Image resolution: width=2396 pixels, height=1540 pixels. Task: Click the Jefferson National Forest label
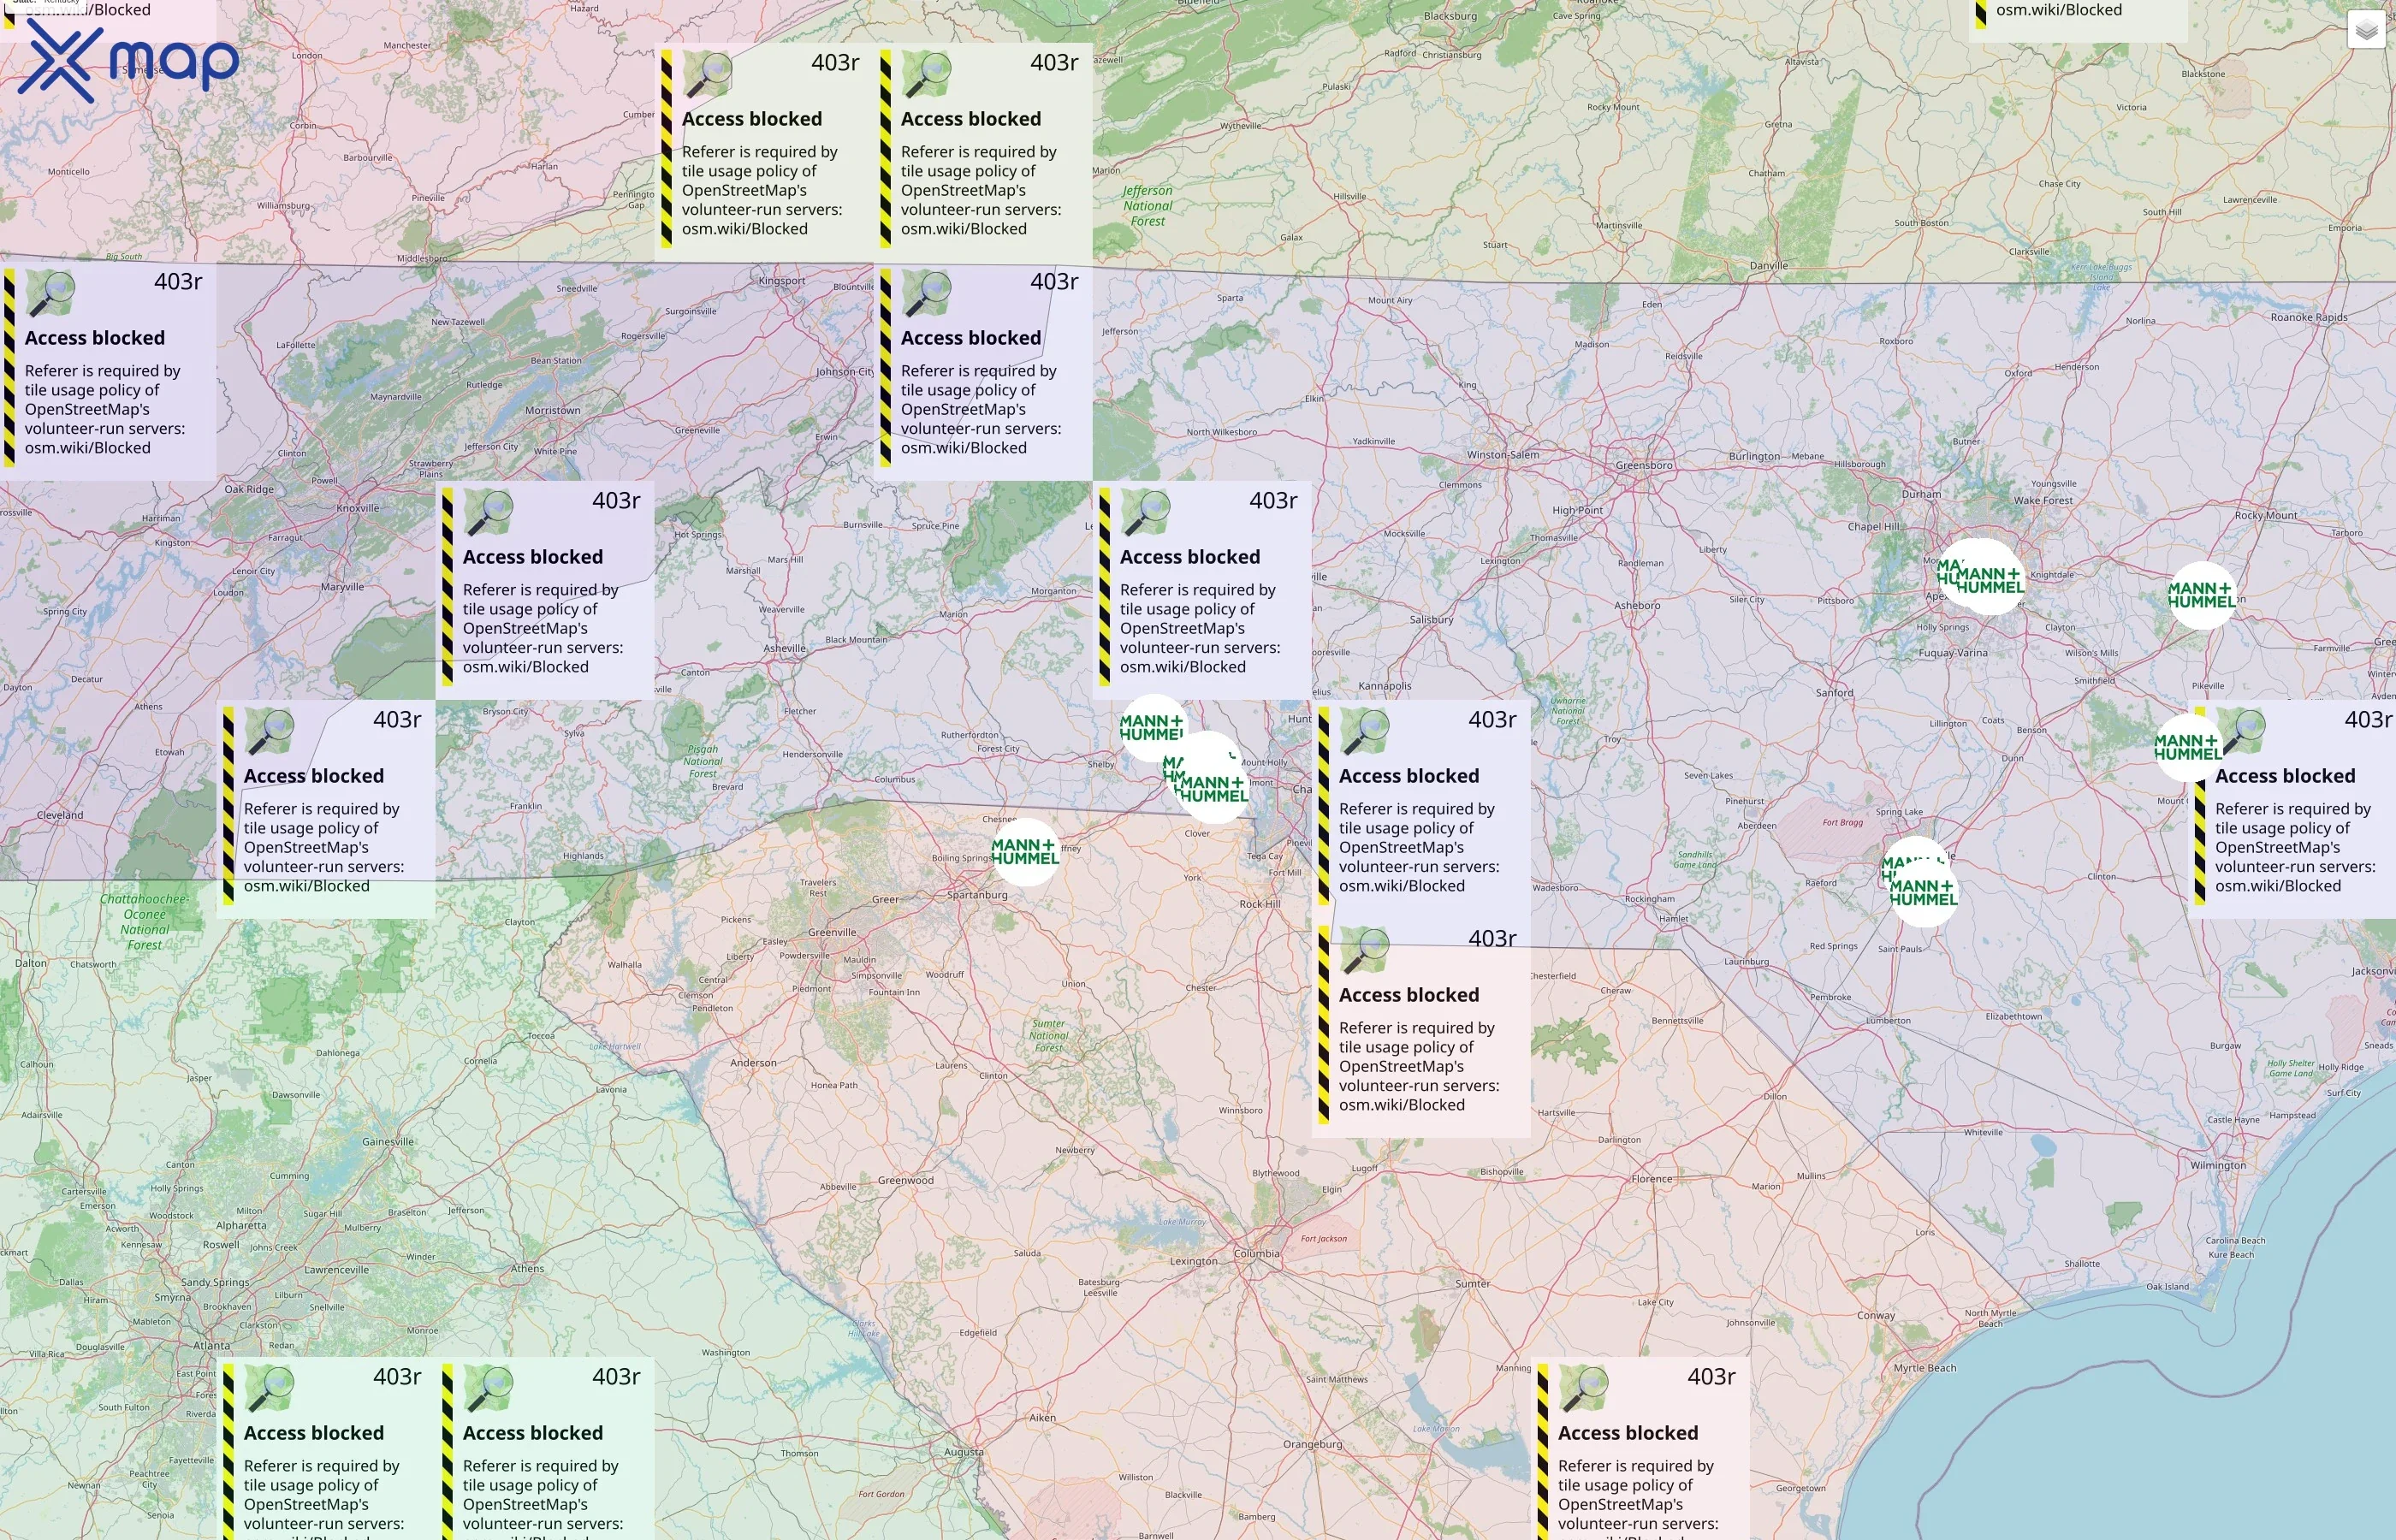coord(1147,206)
